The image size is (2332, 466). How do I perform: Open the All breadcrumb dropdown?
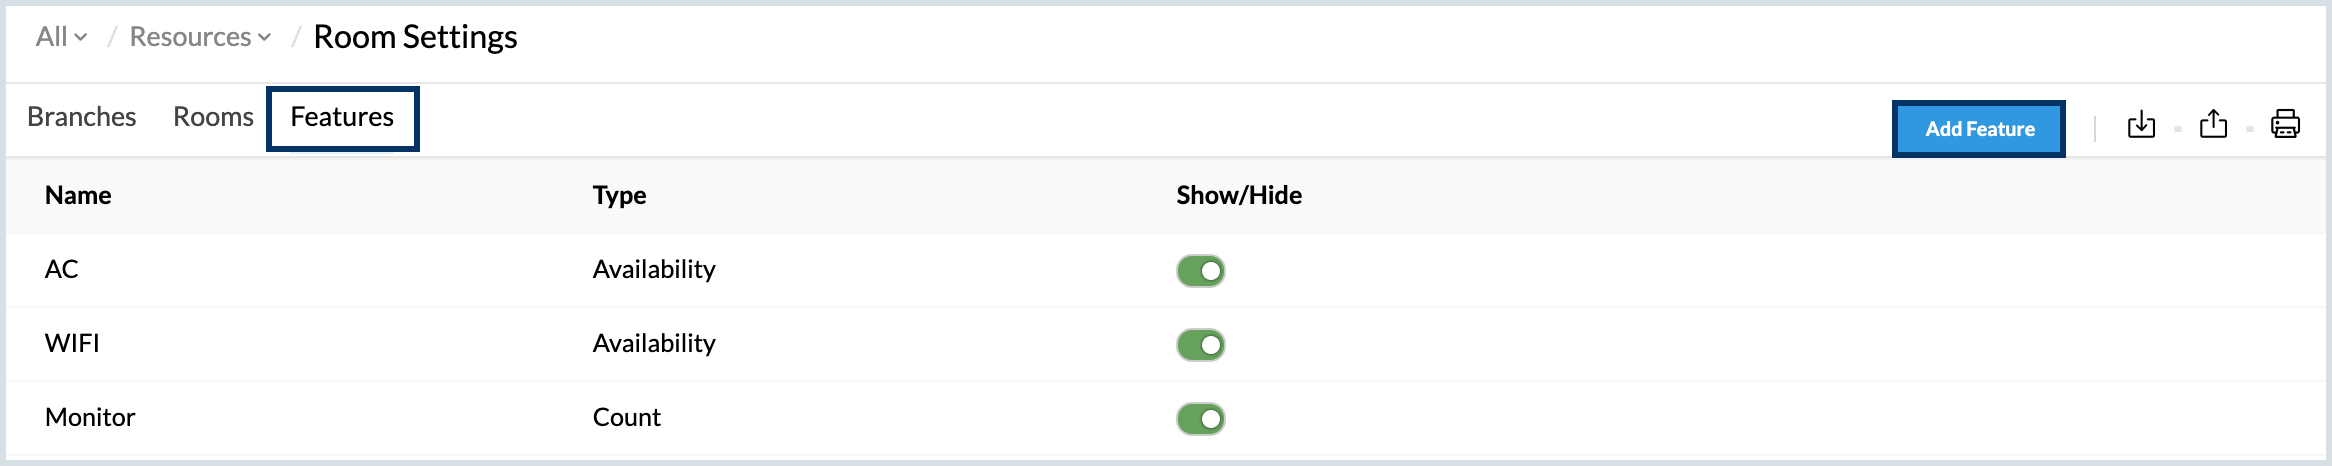point(61,37)
